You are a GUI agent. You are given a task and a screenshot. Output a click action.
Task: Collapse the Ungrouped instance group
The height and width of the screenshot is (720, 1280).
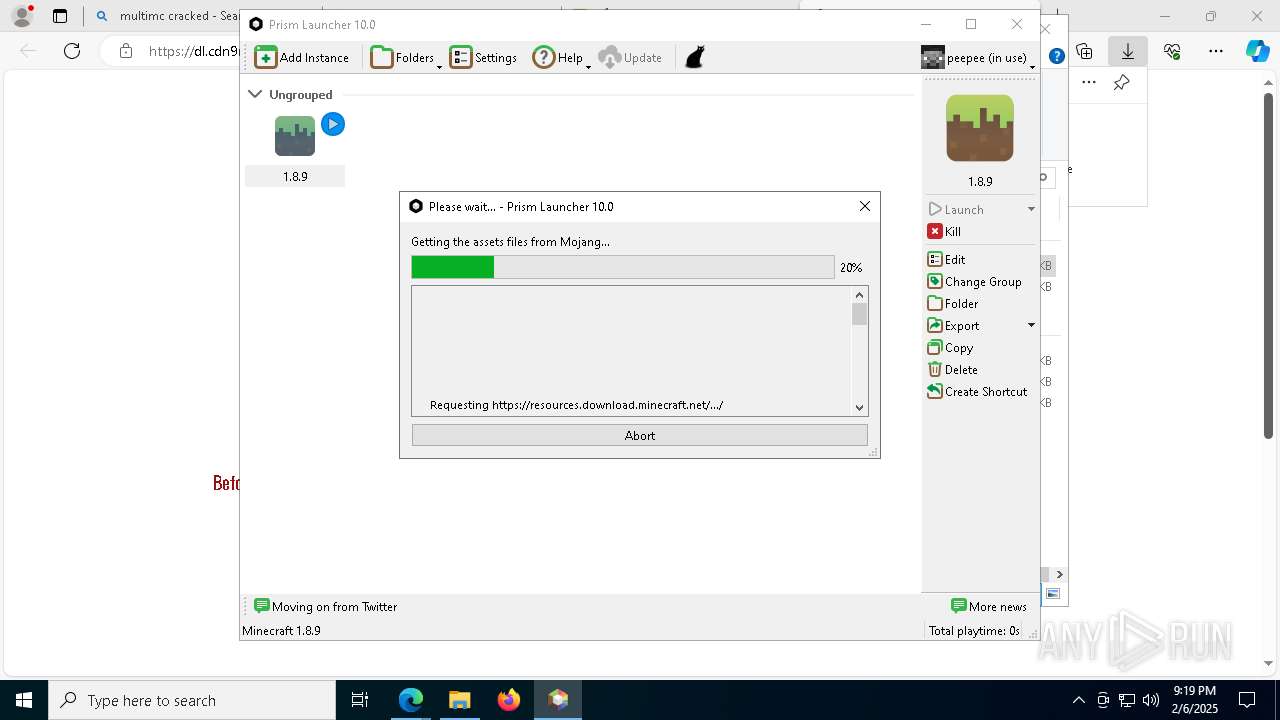(x=255, y=94)
